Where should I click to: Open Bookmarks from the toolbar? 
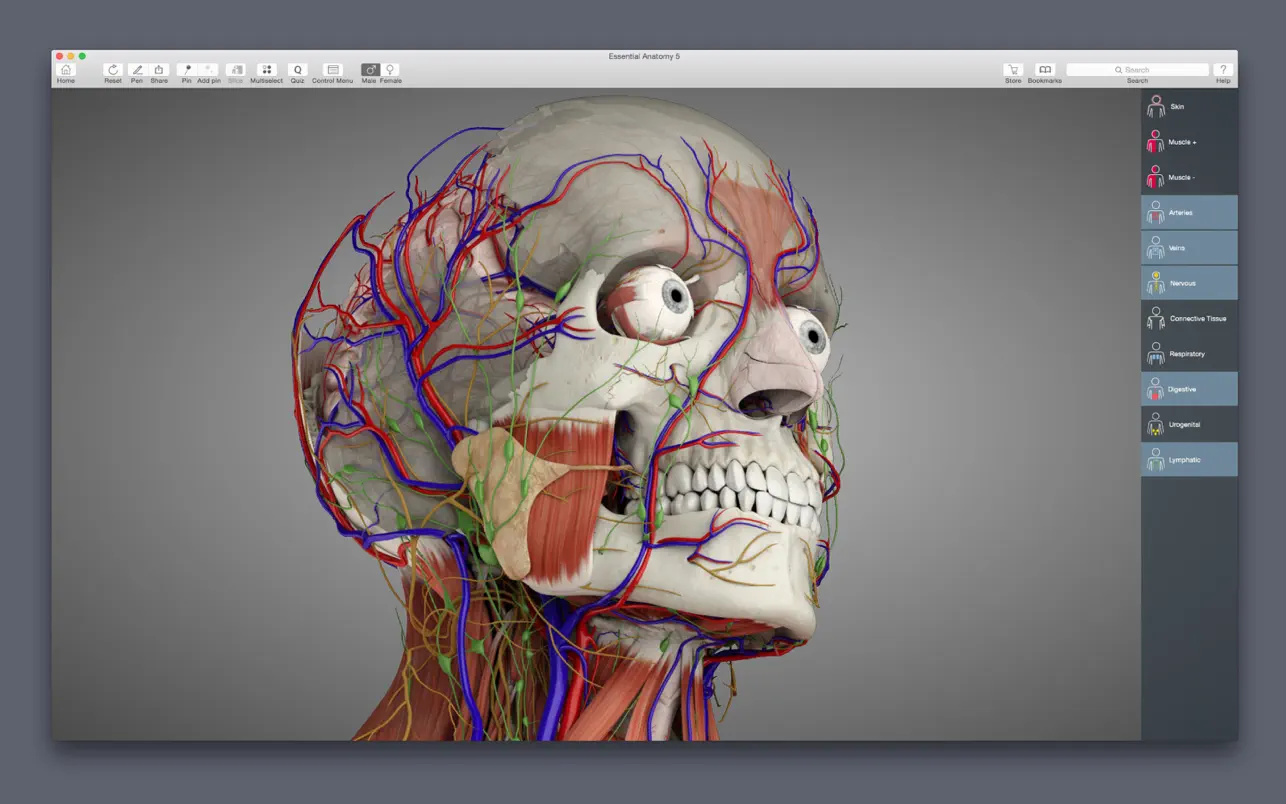1044,71
